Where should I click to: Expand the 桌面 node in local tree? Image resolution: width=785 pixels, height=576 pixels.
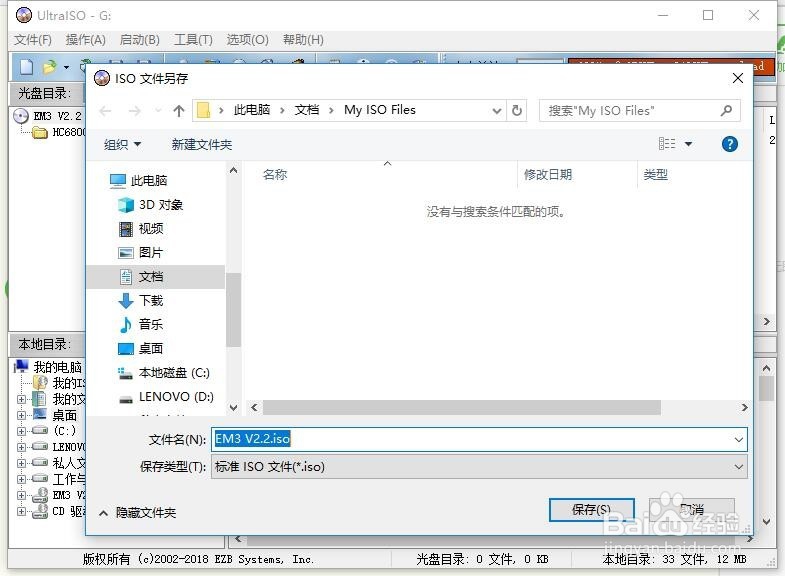[21, 415]
